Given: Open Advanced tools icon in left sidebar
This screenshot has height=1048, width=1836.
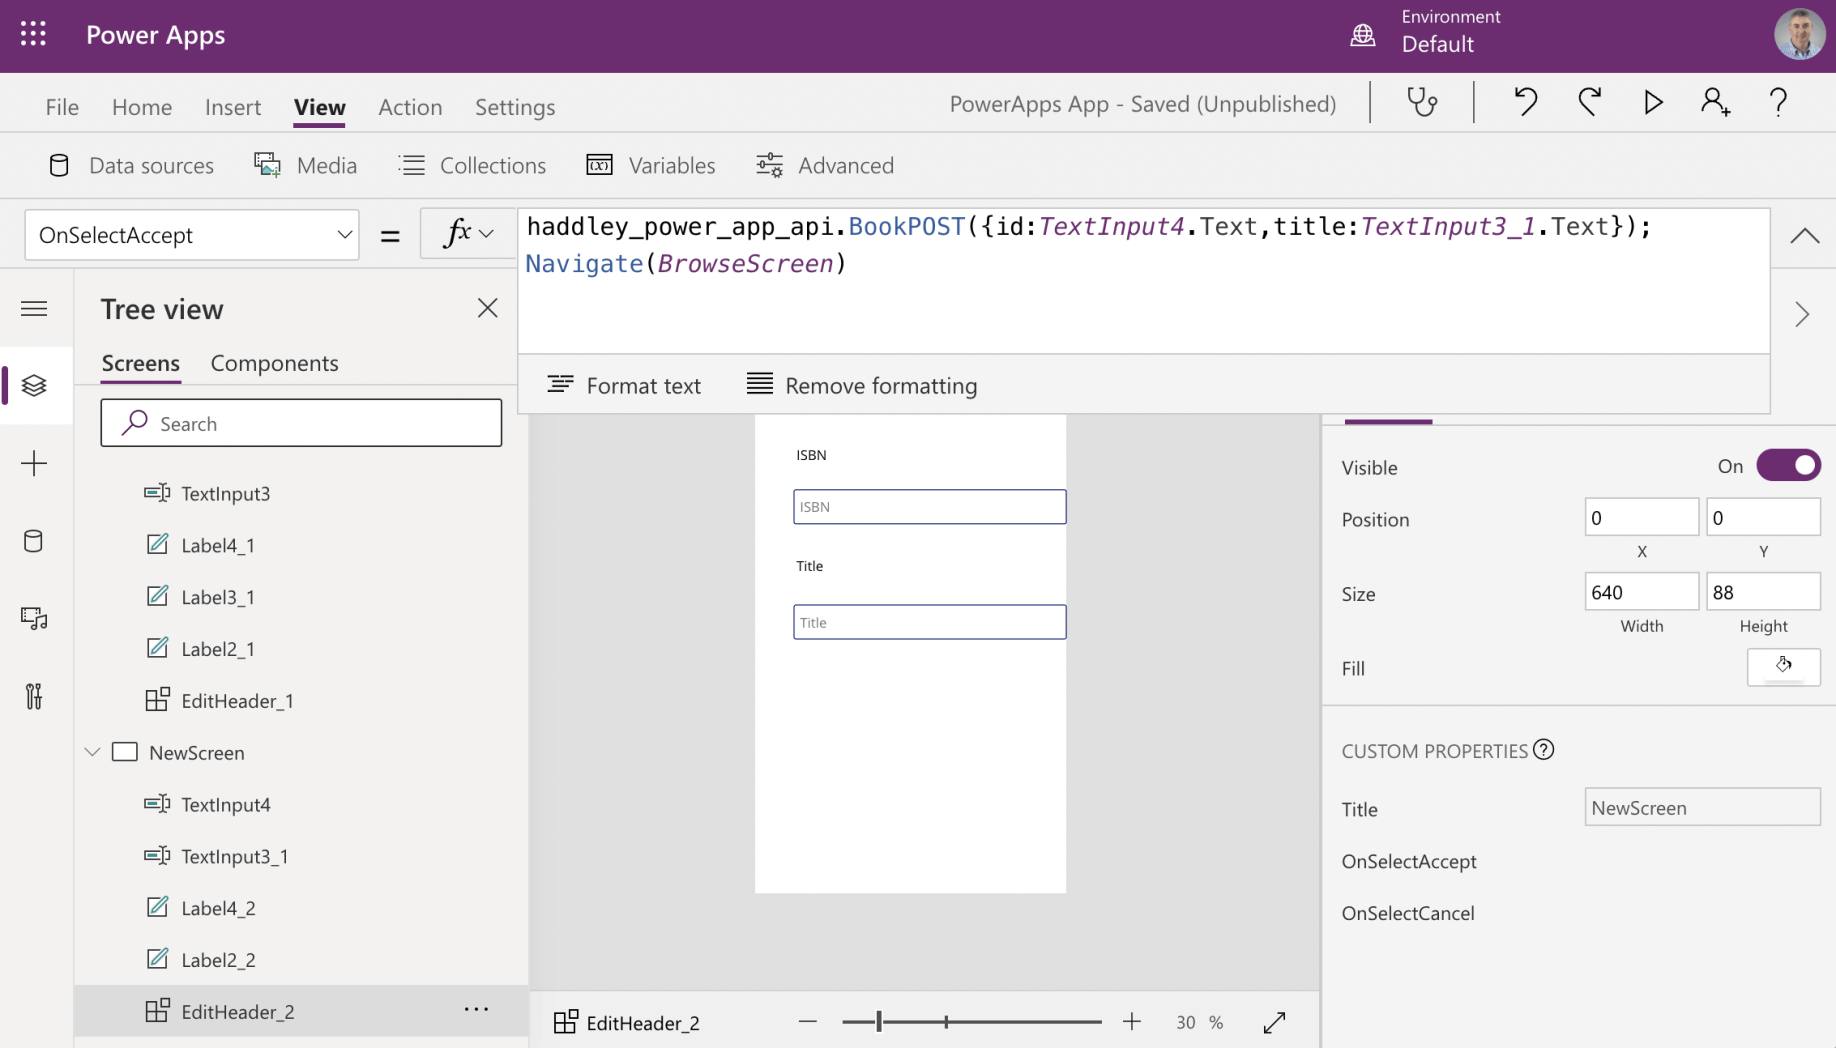Looking at the screenshot, I should point(34,696).
